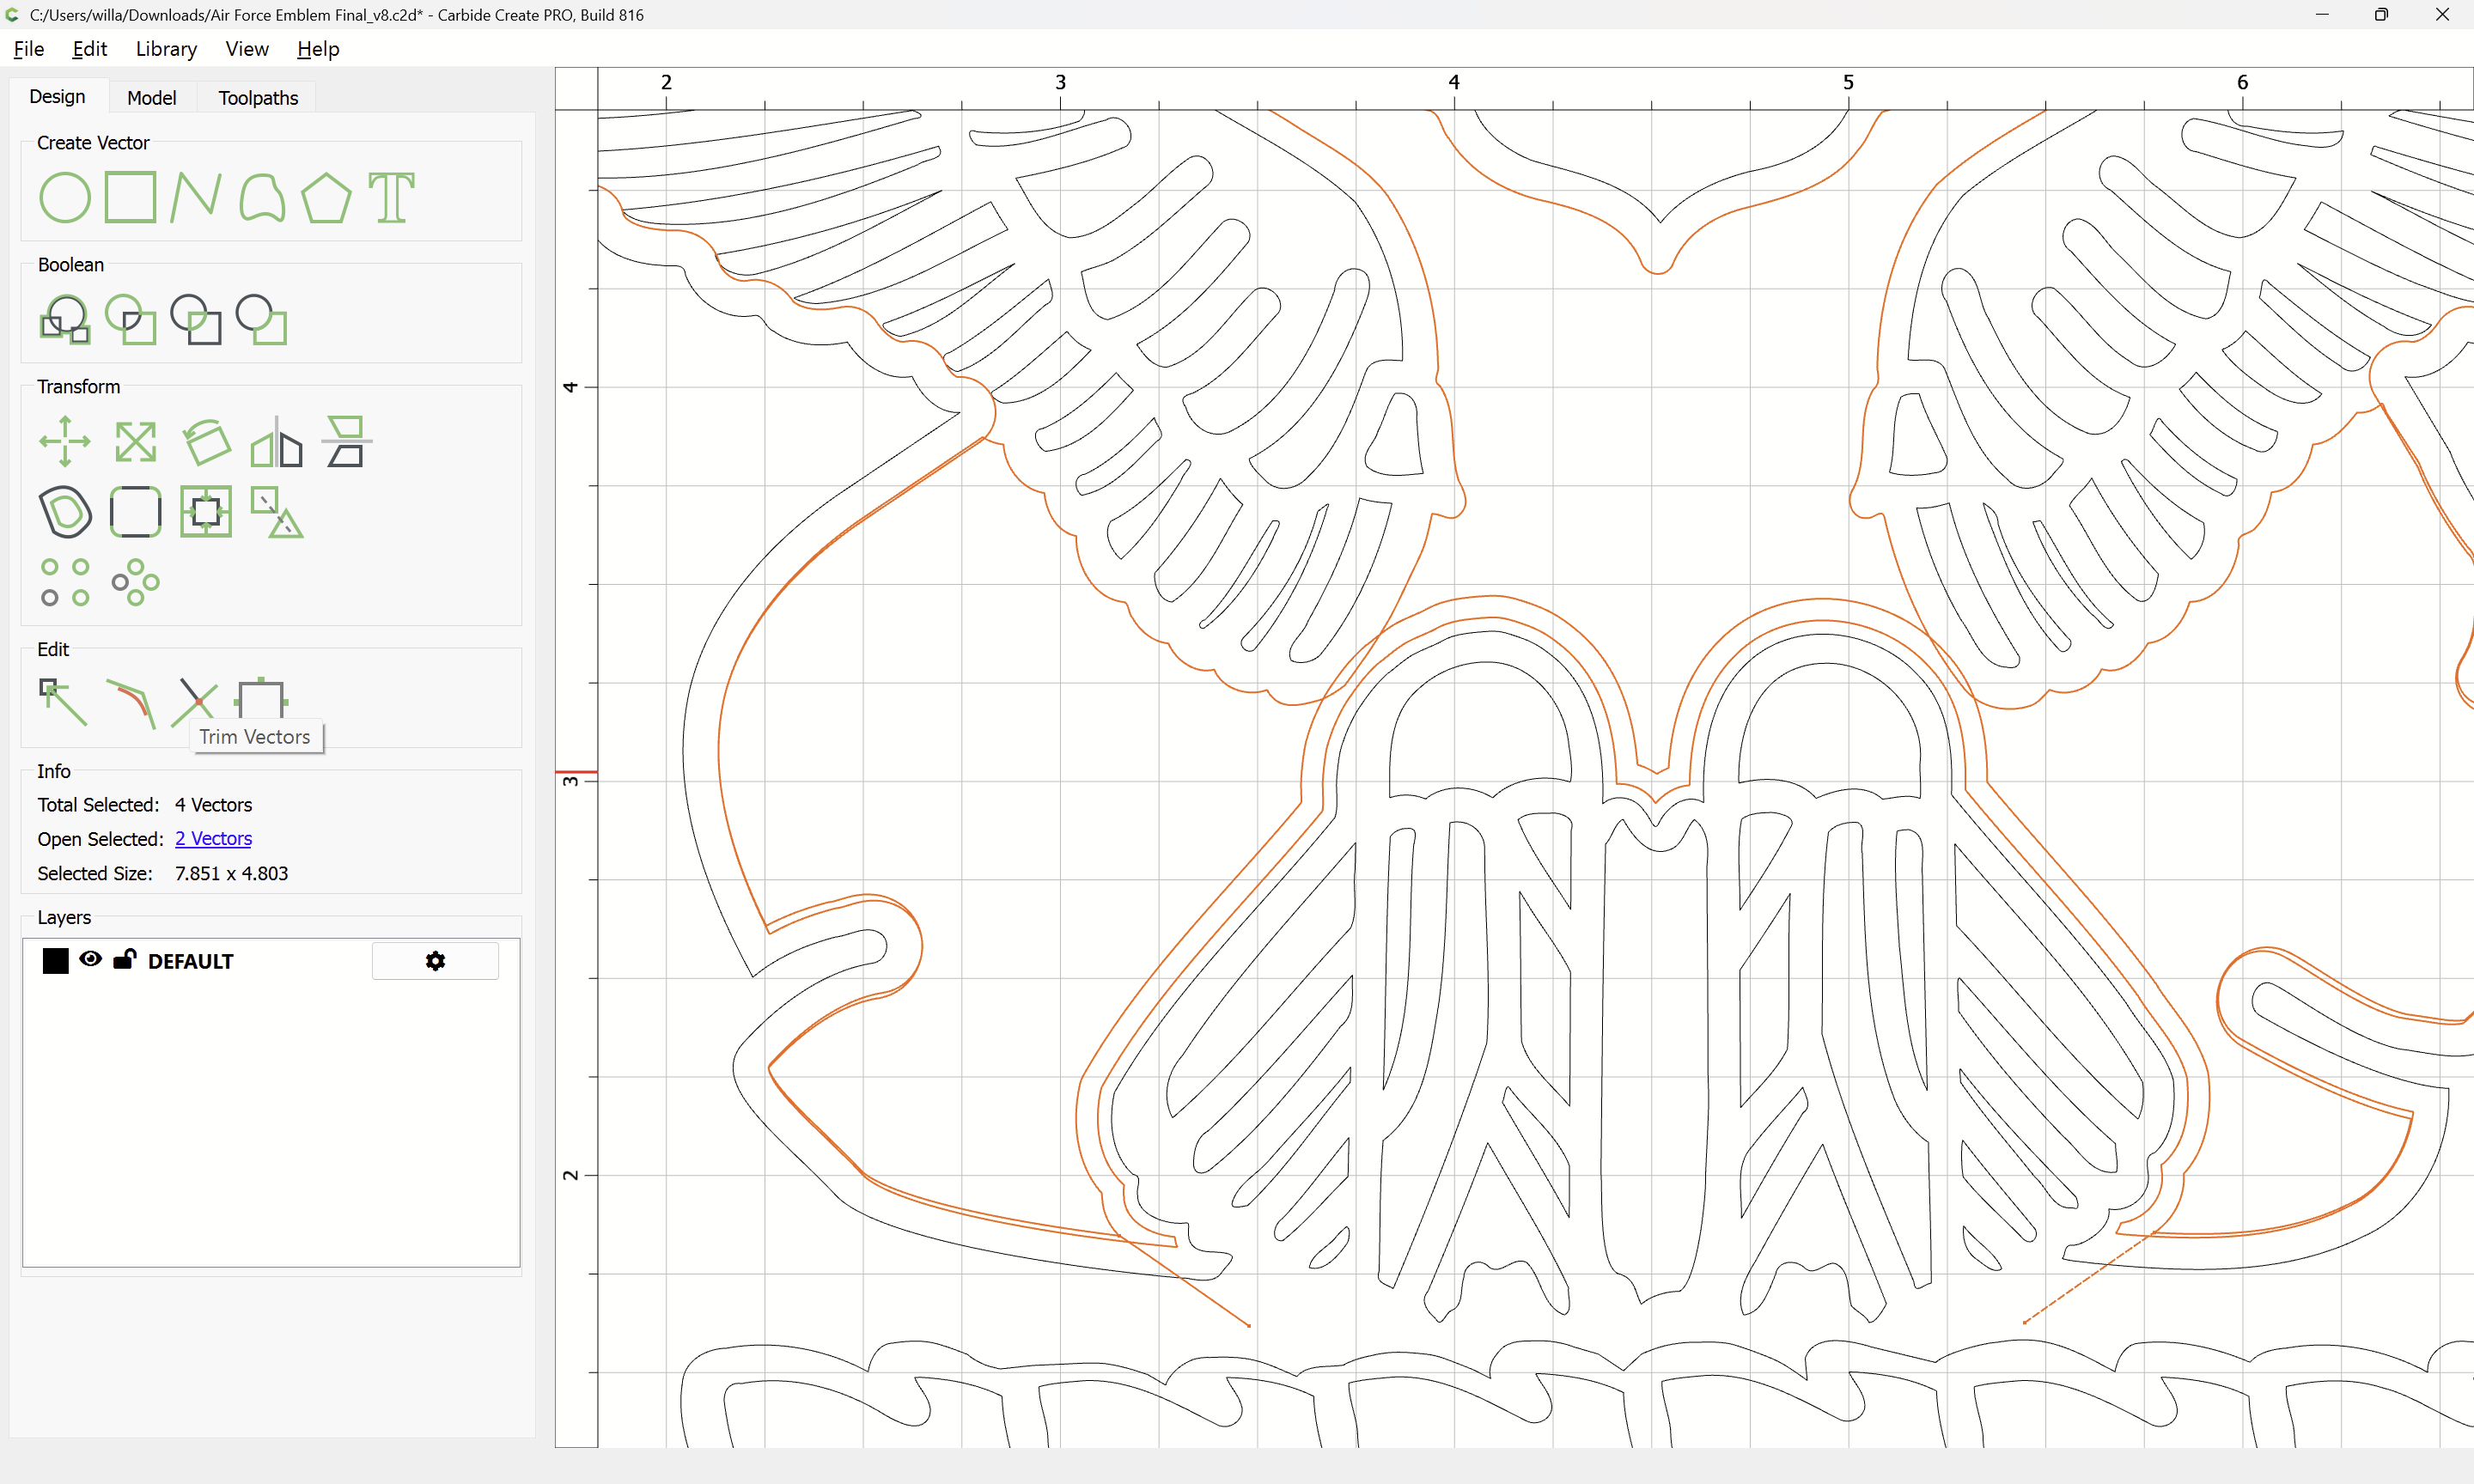The image size is (2474, 1484).
Task: Select the Scale transform tool
Action: (x=135, y=441)
